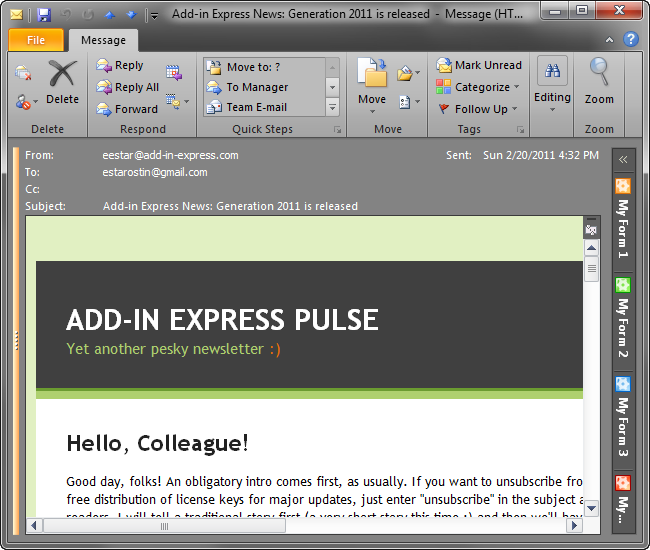Select the 'Team E-mail' quick step

[264, 107]
